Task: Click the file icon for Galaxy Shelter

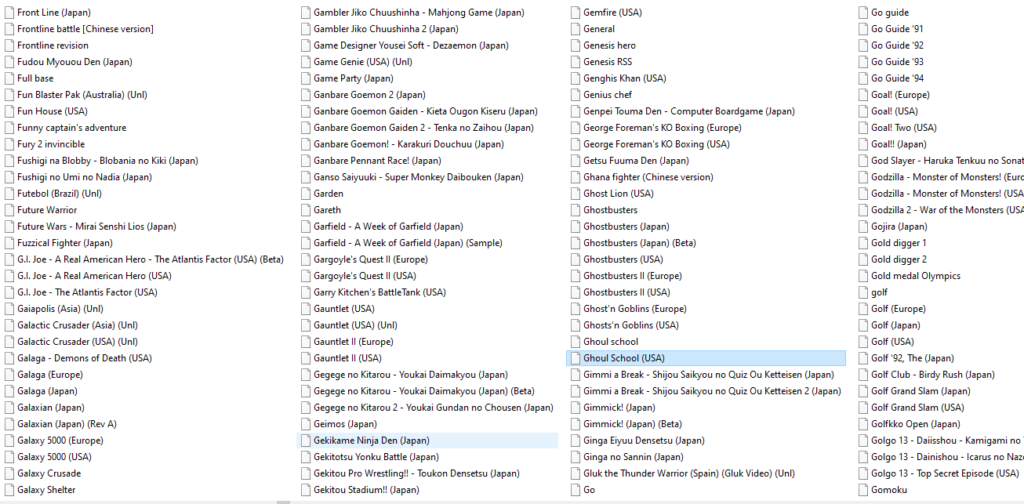Action: pyautogui.click(x=8, y=490)
